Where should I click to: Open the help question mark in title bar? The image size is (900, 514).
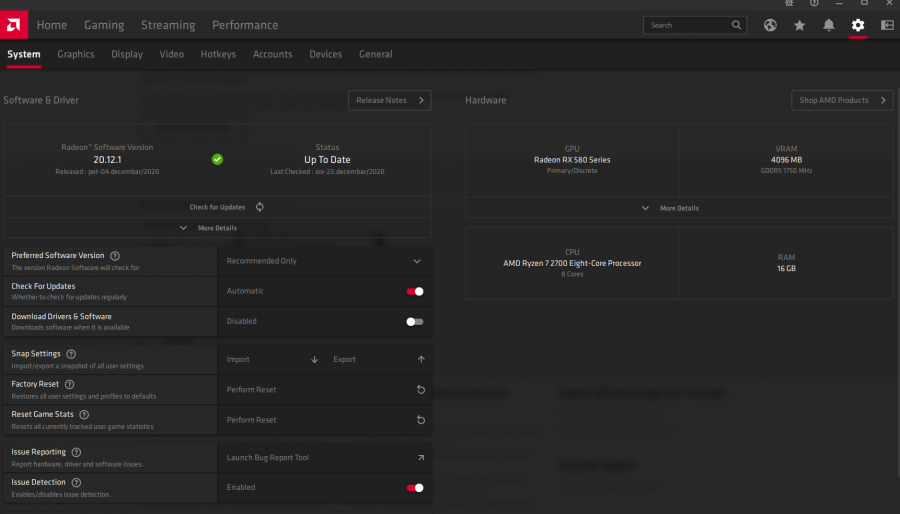814,3
